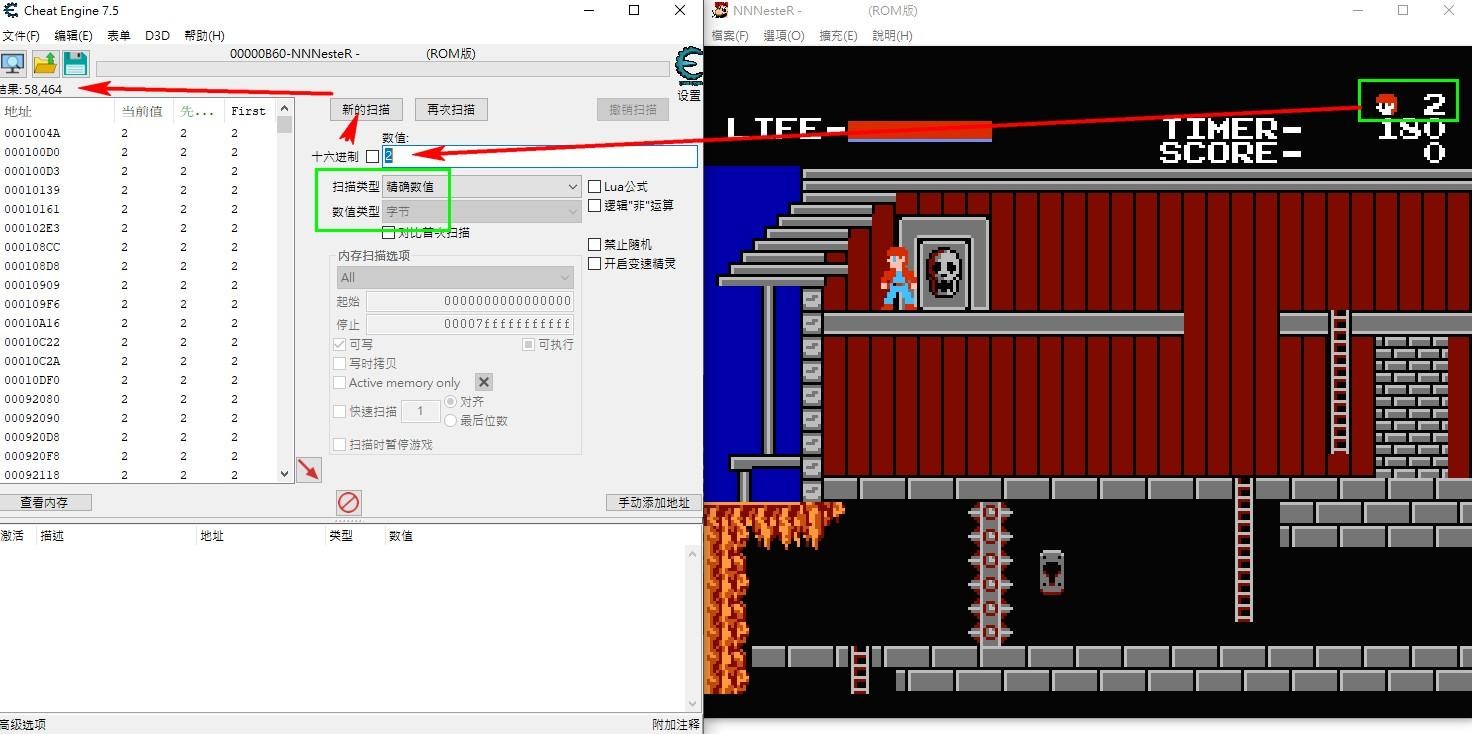1472x734 pixels.
Task: Click the 描述 column header in address table
Action: point(116,536)
